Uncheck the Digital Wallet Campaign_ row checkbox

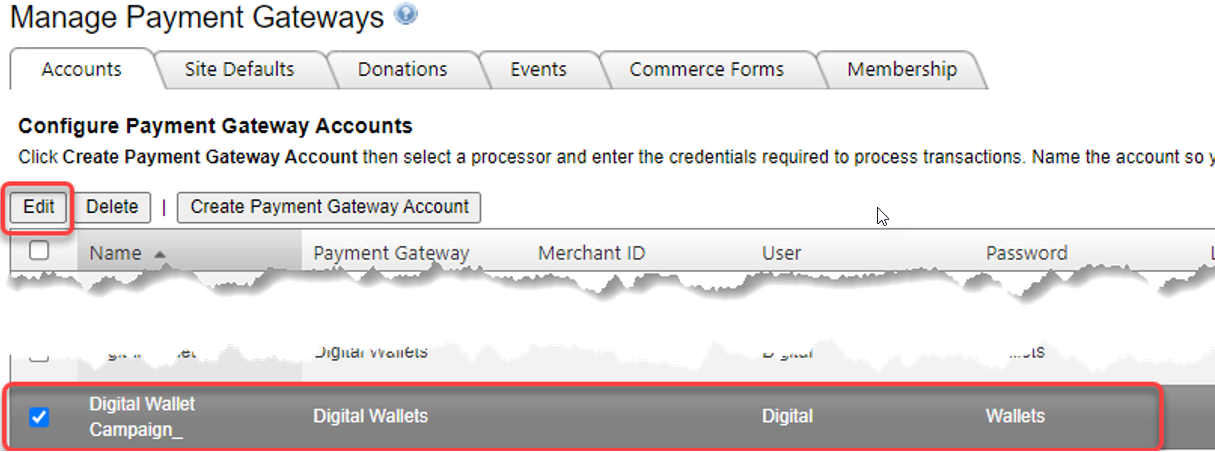pyautogui.click(x=39, y=417)
